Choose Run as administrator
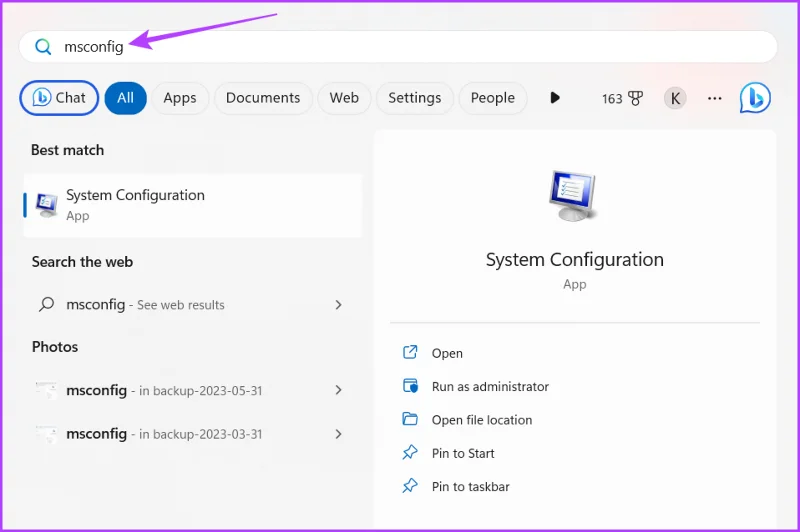 (490, 387)
